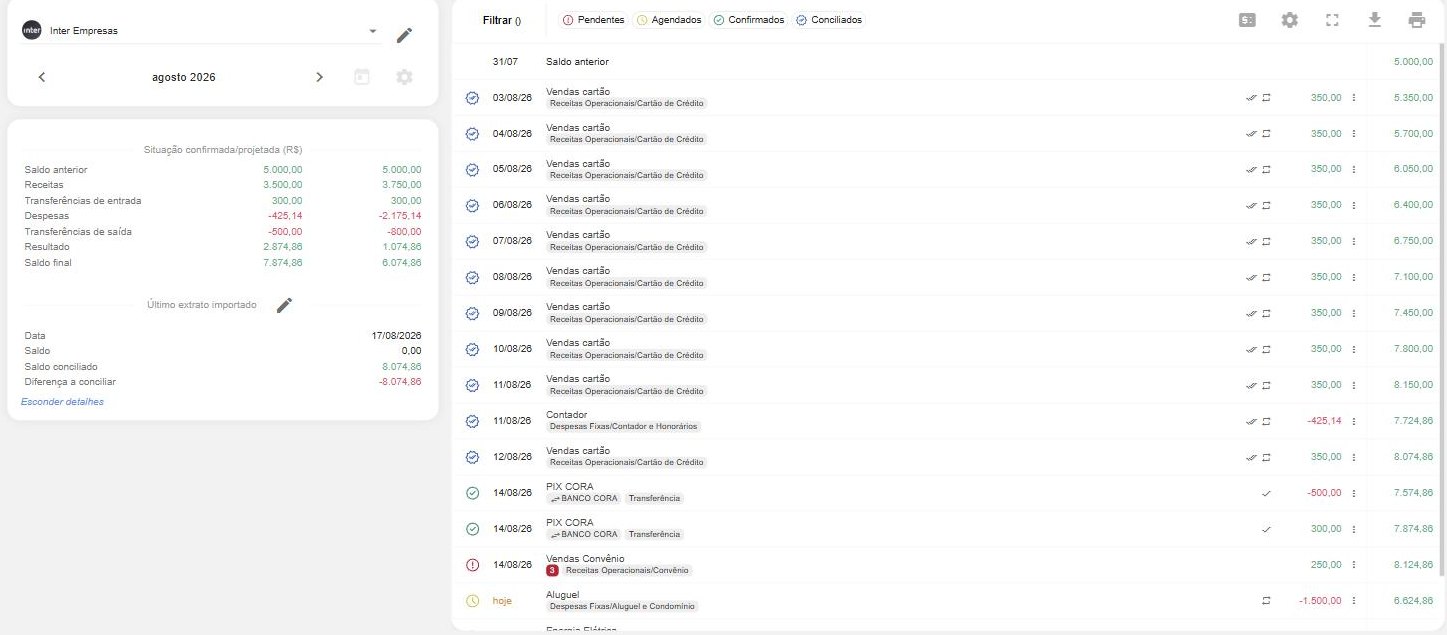1447x635 pixels.
Task: Click the Esconder detalhes link
Action: 62,402
